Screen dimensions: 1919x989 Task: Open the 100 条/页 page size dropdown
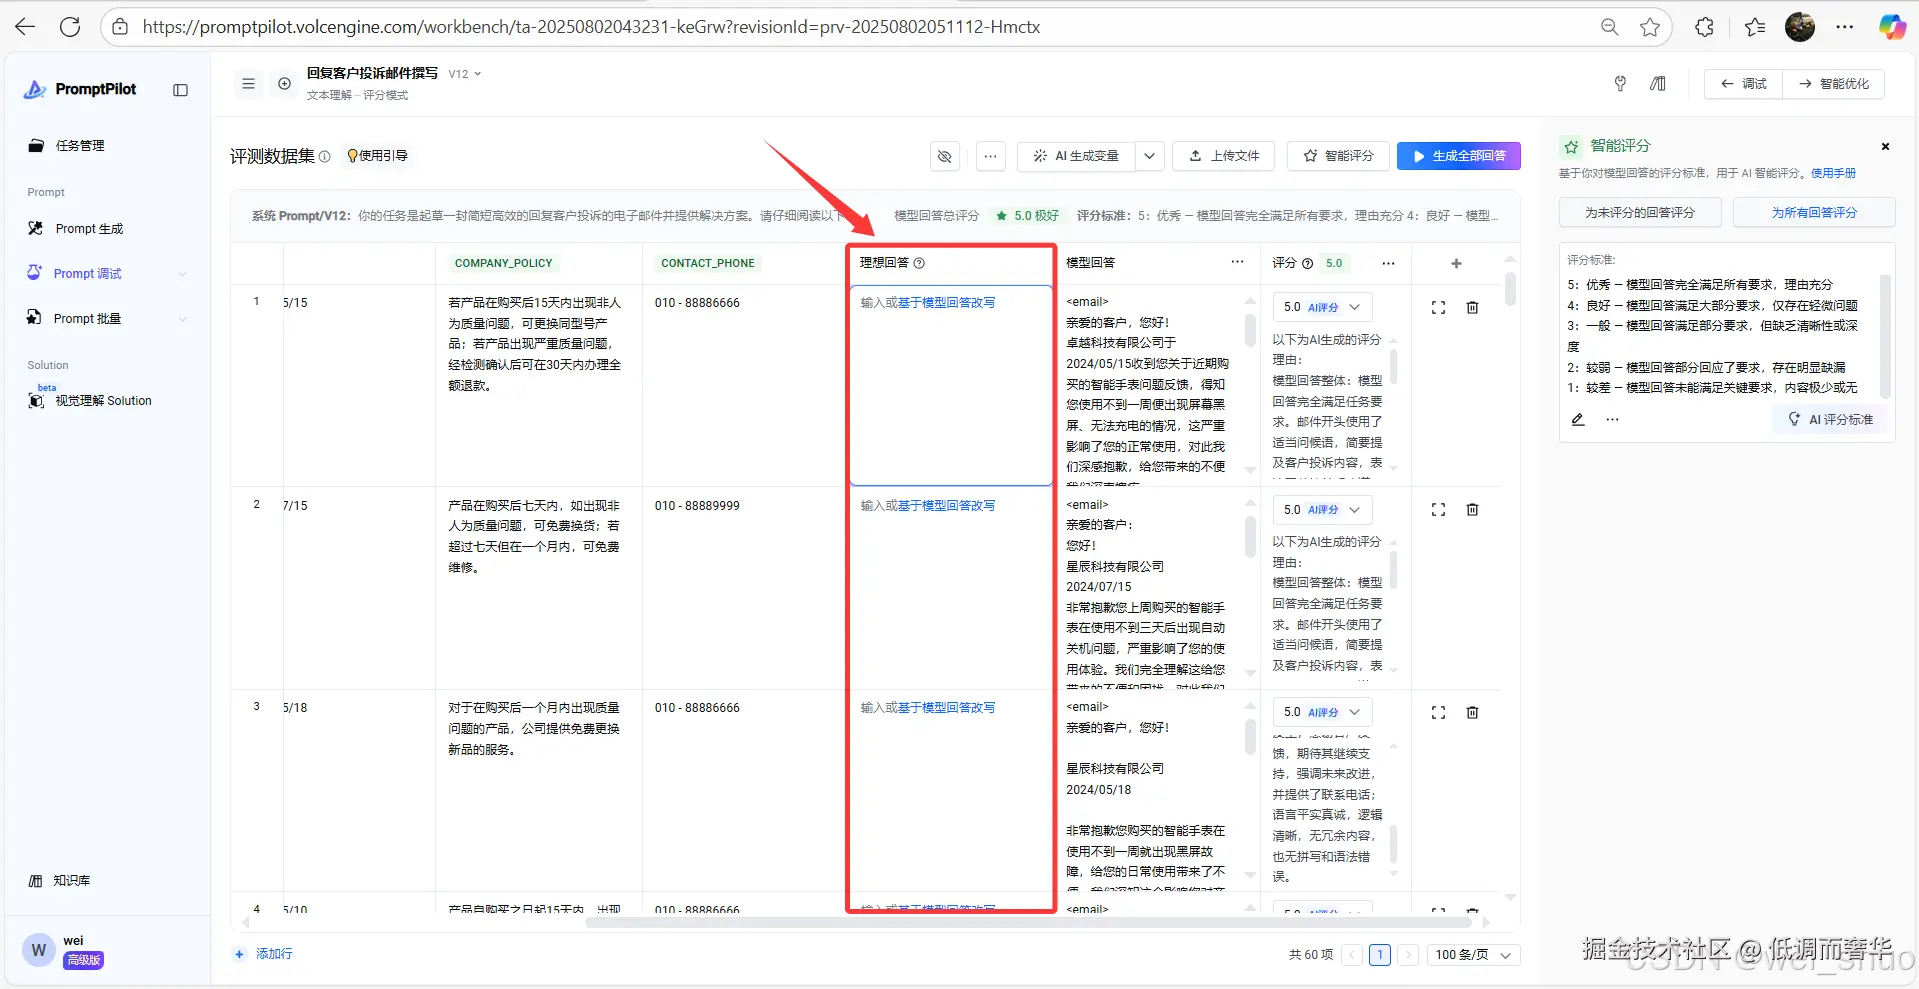(1474, 955)
